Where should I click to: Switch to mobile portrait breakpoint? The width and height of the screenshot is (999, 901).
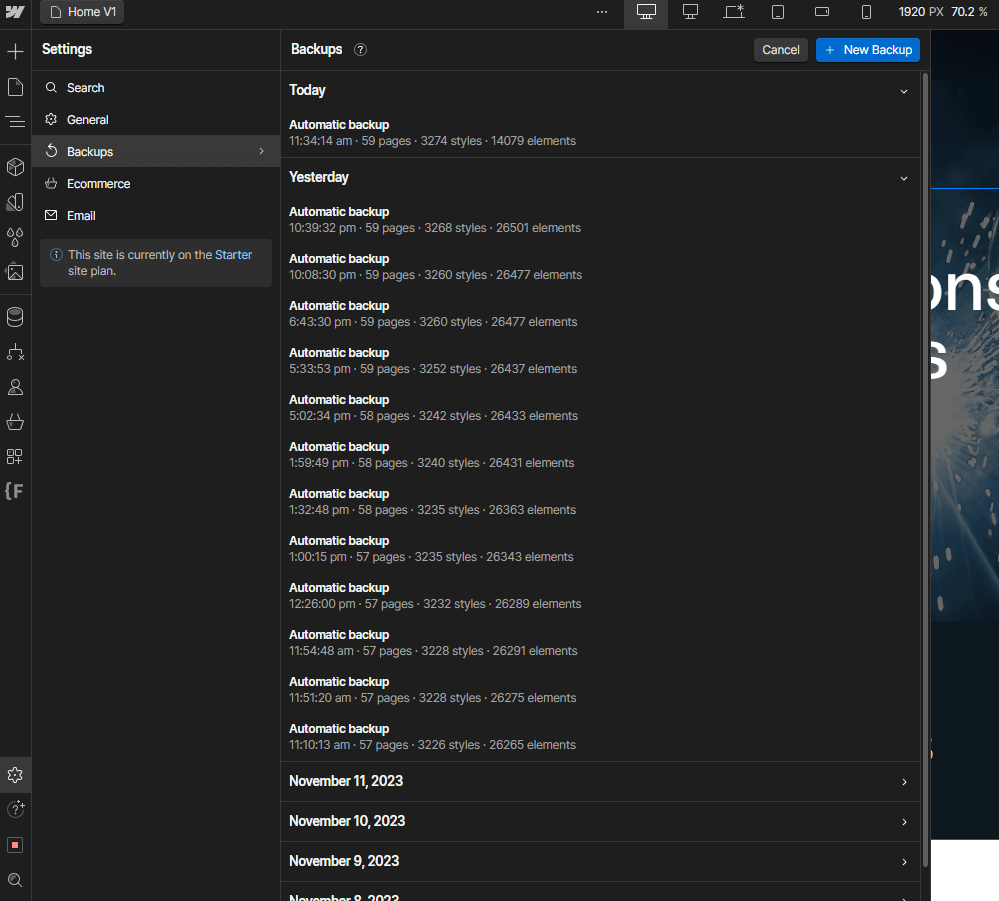click(x=866, y=12)
